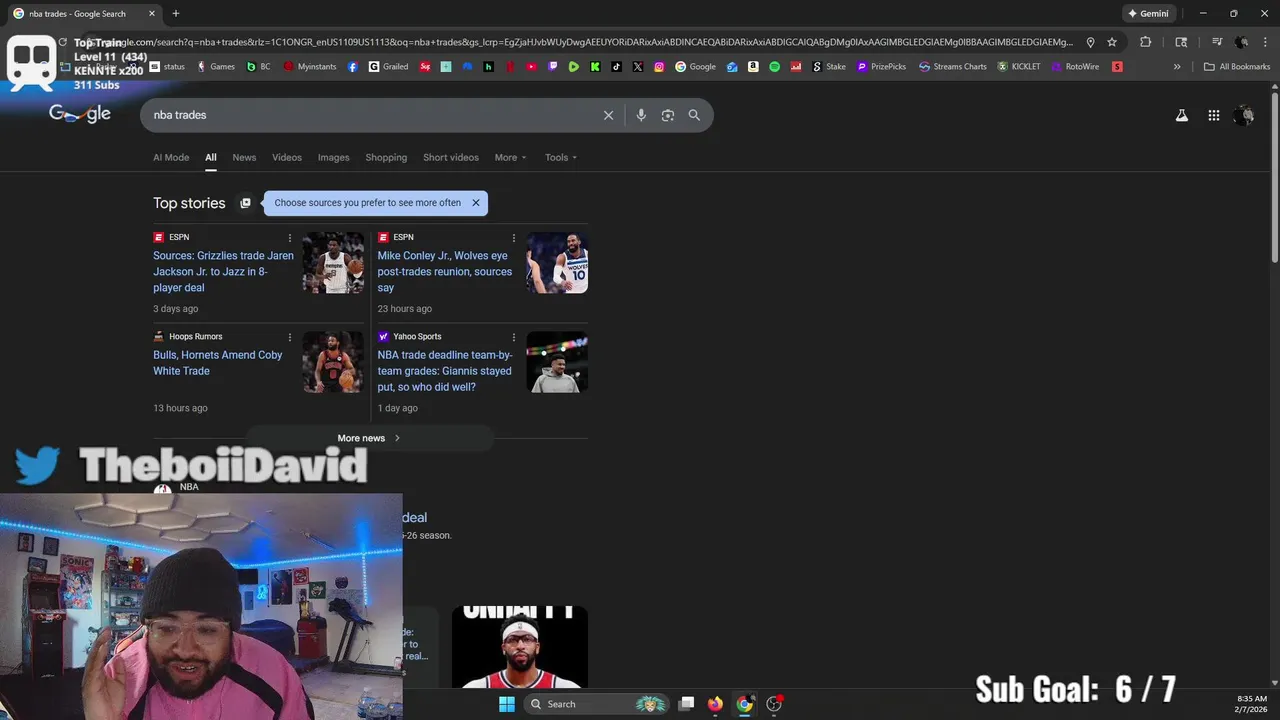Select the Videos search tab
Viewport: 1280px width, 720px height.
tap(287, 157)
